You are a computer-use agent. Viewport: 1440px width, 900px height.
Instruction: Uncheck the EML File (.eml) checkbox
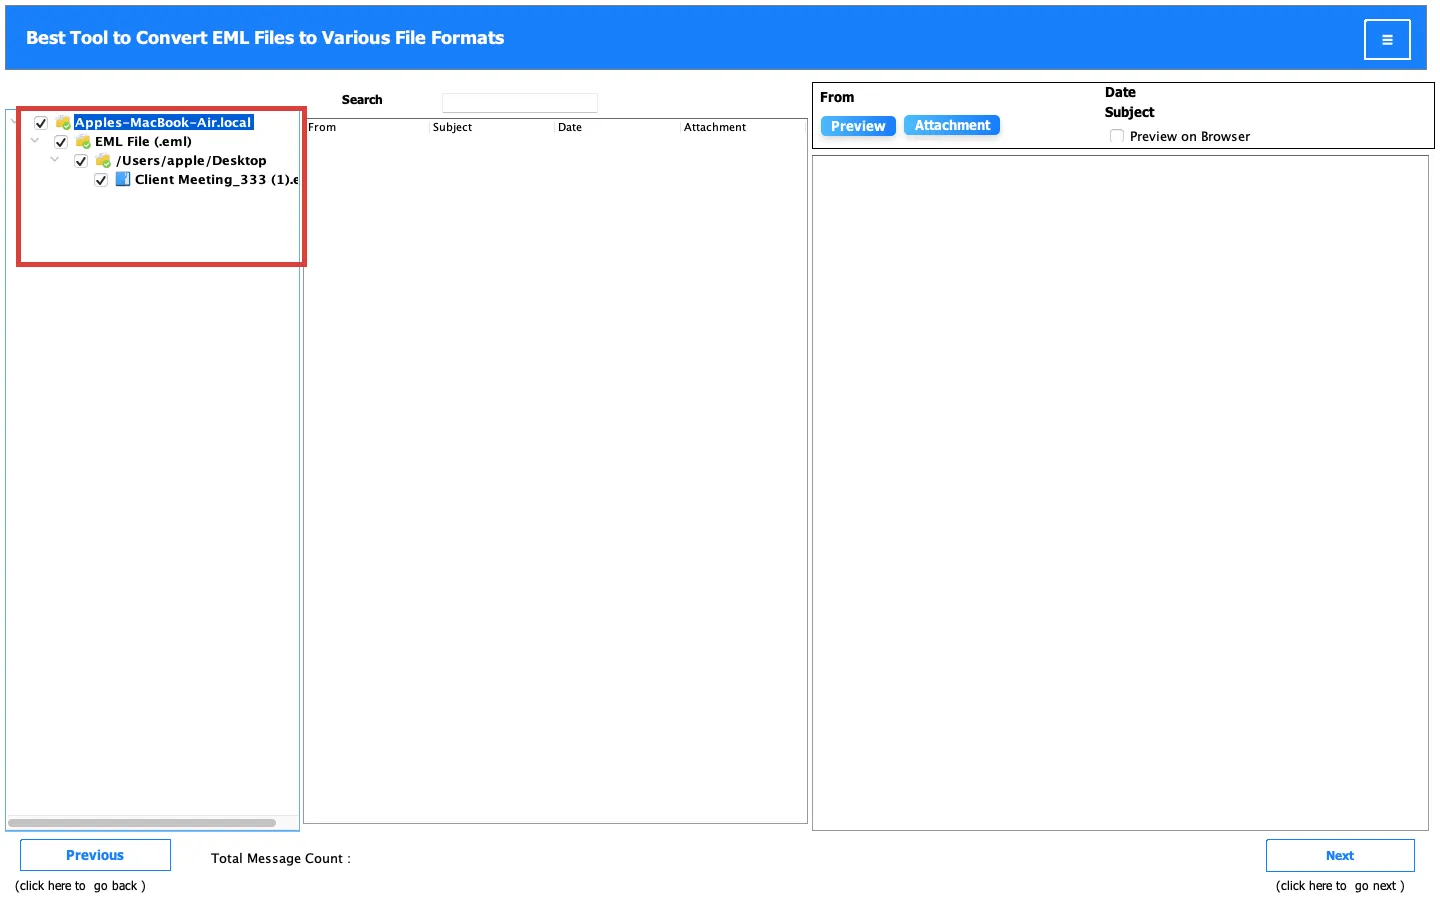click(x=61, y=142)
